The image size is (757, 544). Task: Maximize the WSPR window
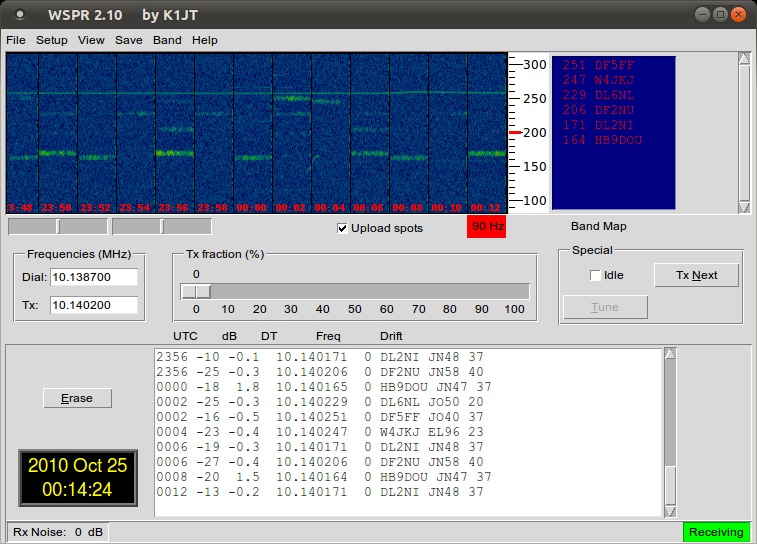[720, 14]
